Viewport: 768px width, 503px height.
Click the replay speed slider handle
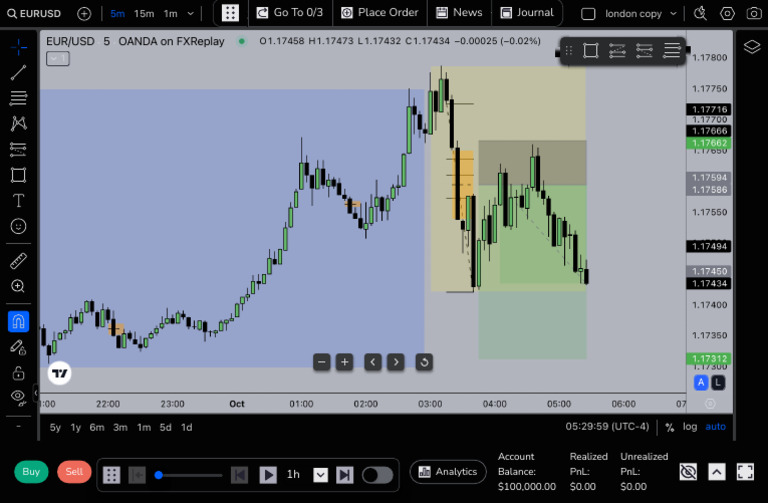158,475
